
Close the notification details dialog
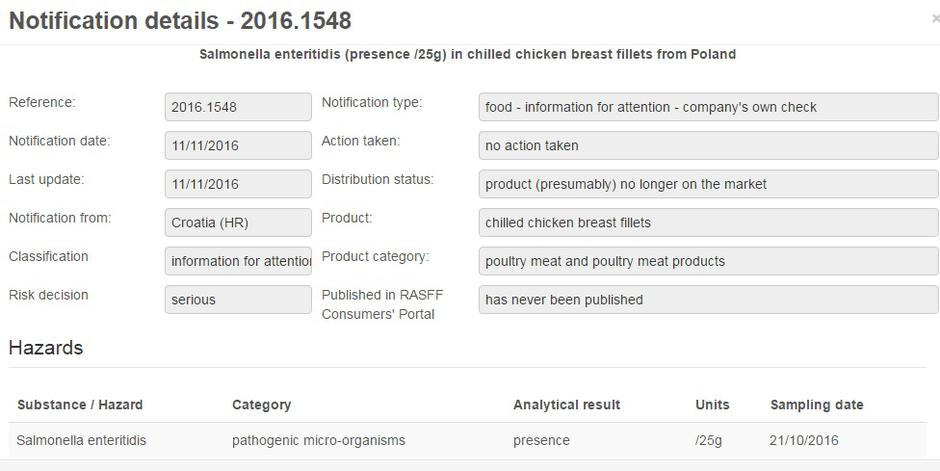click(x=935, y=19)
